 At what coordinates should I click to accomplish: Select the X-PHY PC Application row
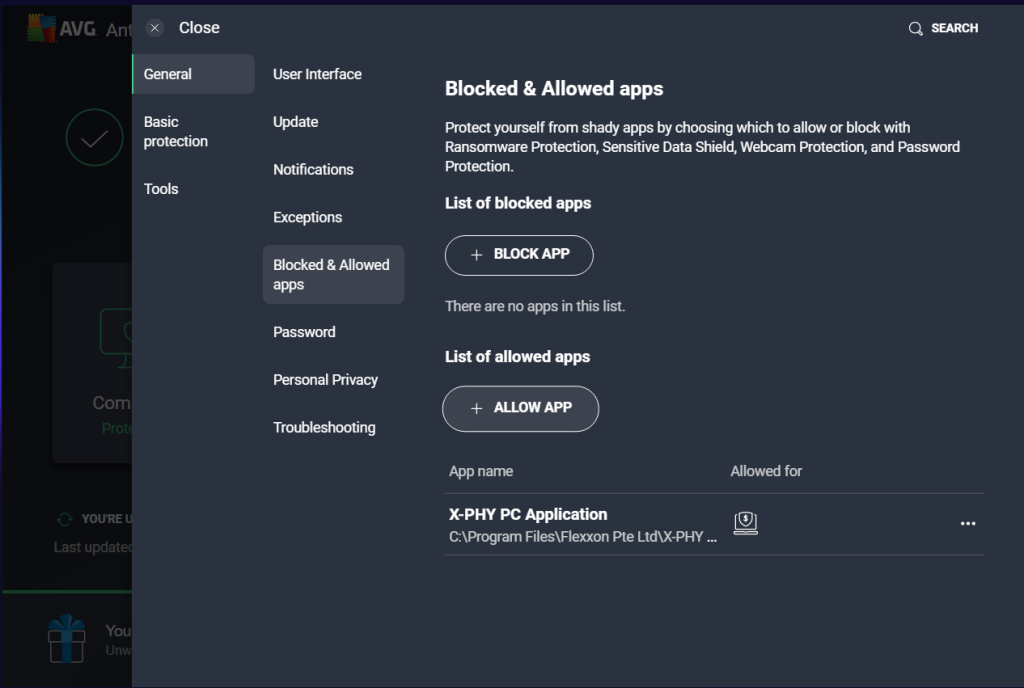coord(583,524)
